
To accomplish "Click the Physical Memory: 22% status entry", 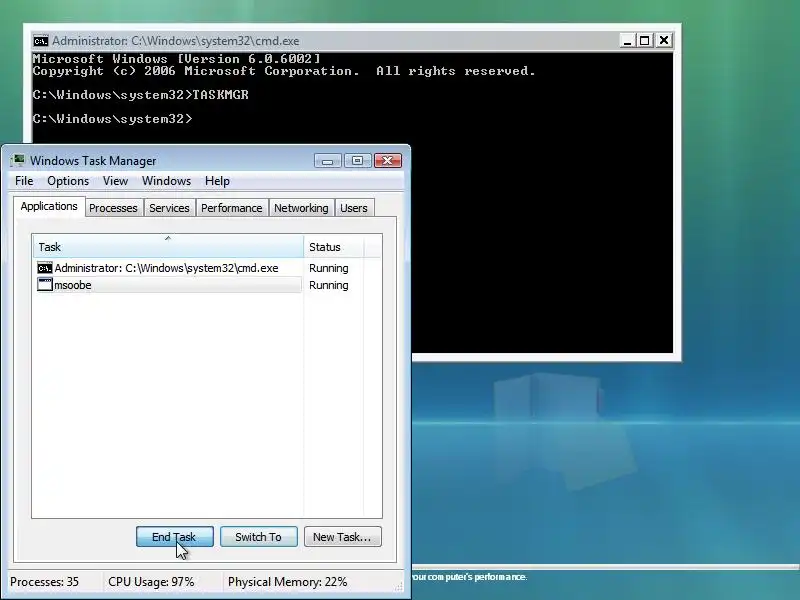I will coord(287,582).
